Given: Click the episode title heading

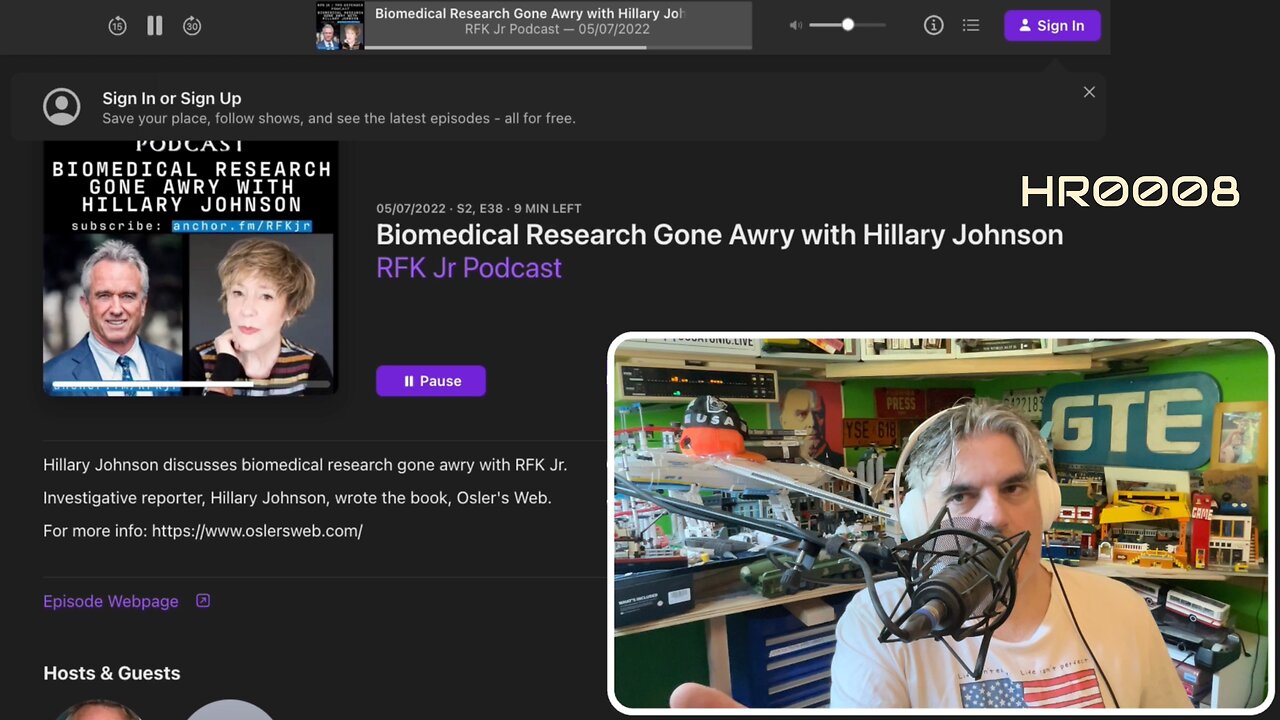Looking at the screenshot, I should click(719, 235).
